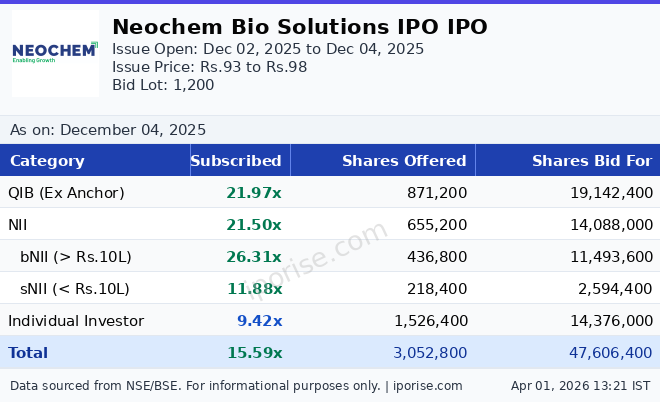660x402 pixels.
Task: Click the Issue Price line
Action: 209,67
